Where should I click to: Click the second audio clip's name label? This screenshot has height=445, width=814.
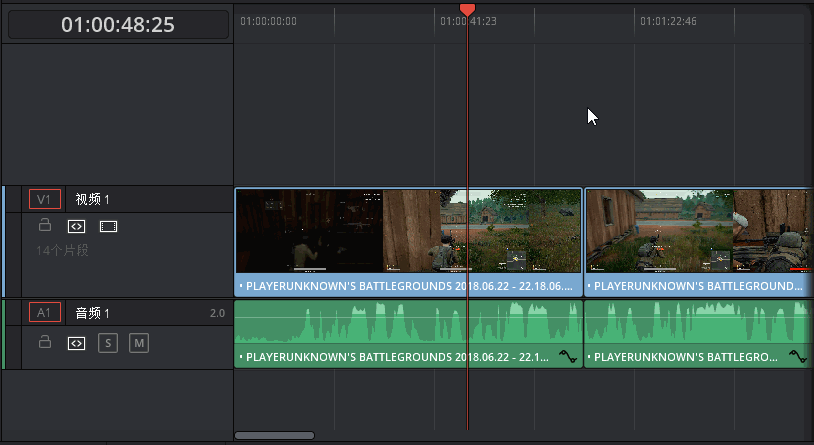(686, 357)
